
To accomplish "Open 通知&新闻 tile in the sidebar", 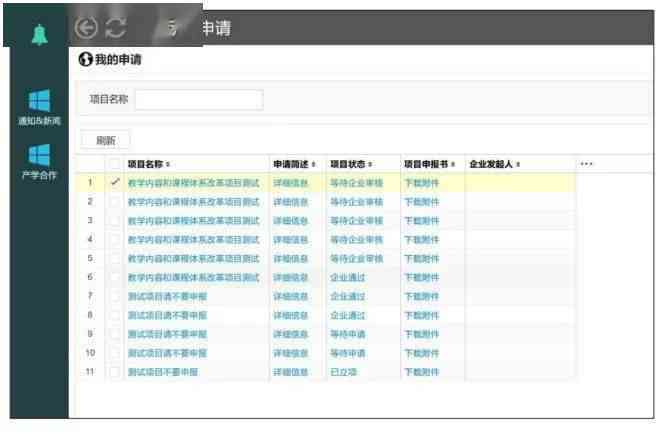I will pyautogui.click(x=39, y=107).
